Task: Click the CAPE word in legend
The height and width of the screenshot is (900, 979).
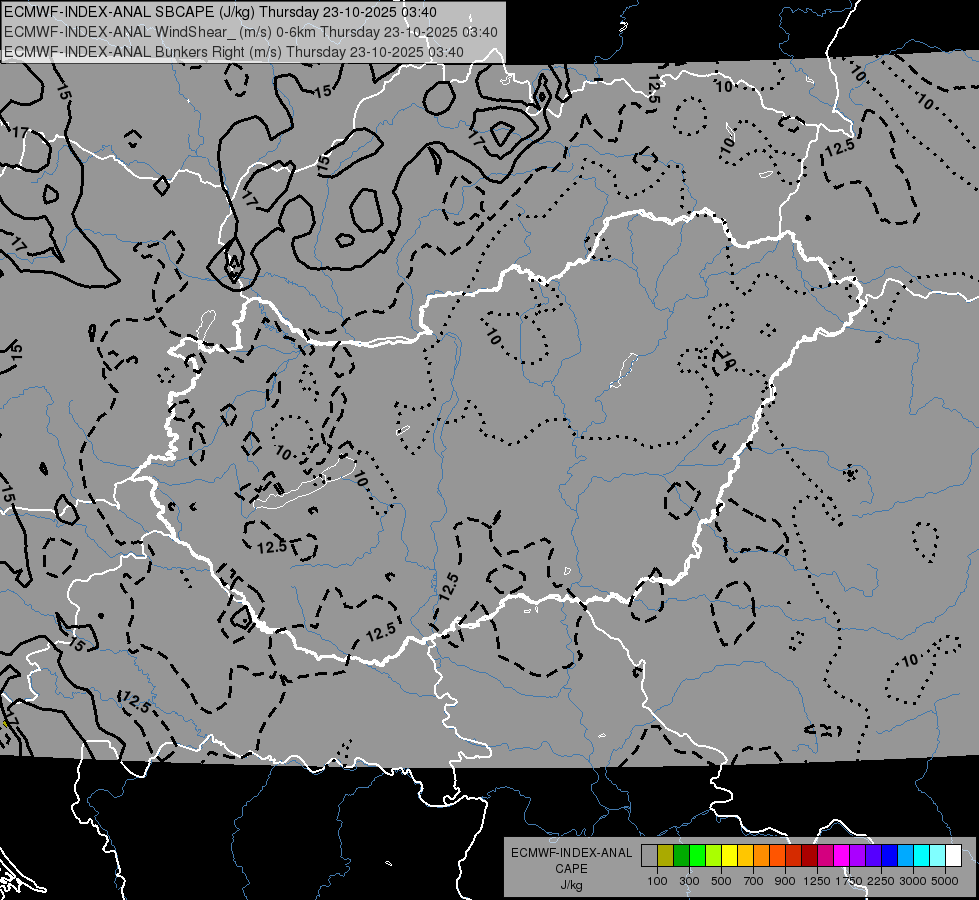Action: [x=572, y=869]
